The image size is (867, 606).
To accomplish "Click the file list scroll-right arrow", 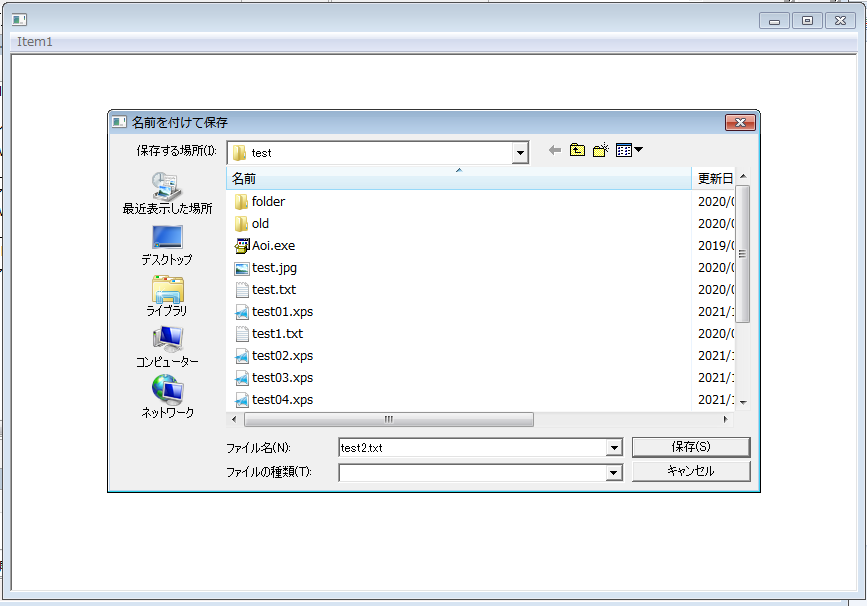I will point(726,420).
